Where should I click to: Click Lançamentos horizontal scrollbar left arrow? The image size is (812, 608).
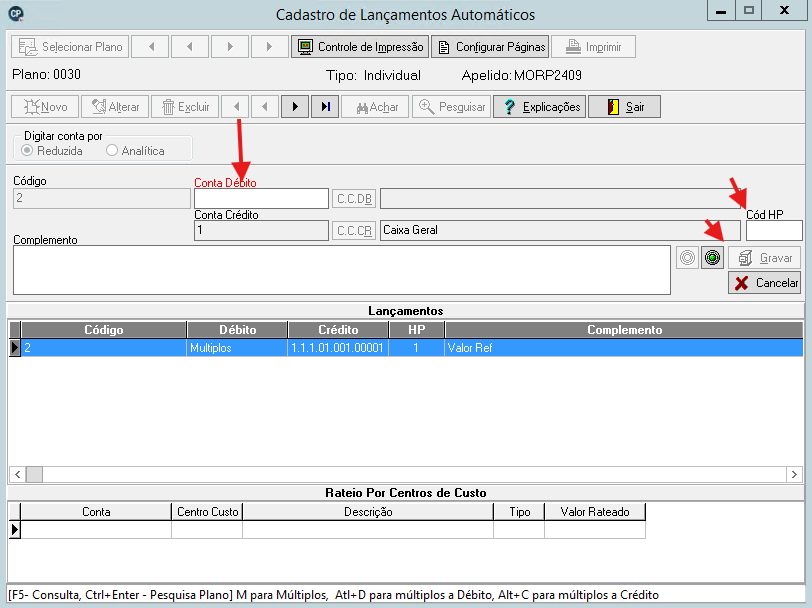point(18,474)
